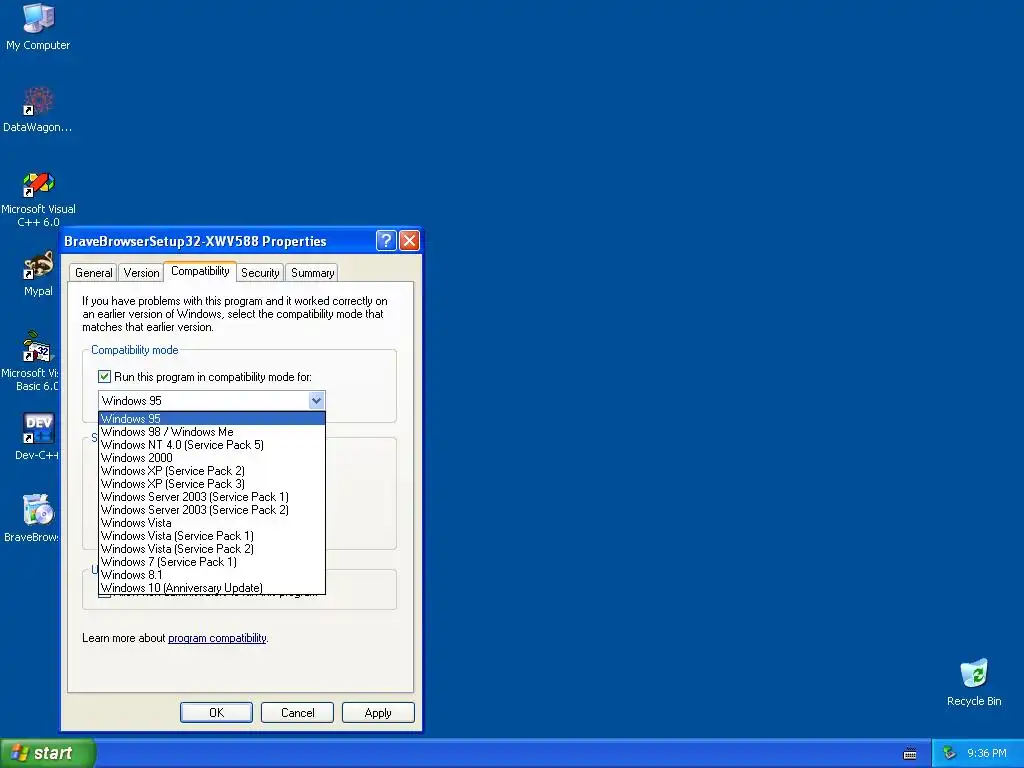The height and width of the screenshot is (768, 1024).
Task: Open the program compatibility link
Action: (217, 638)
